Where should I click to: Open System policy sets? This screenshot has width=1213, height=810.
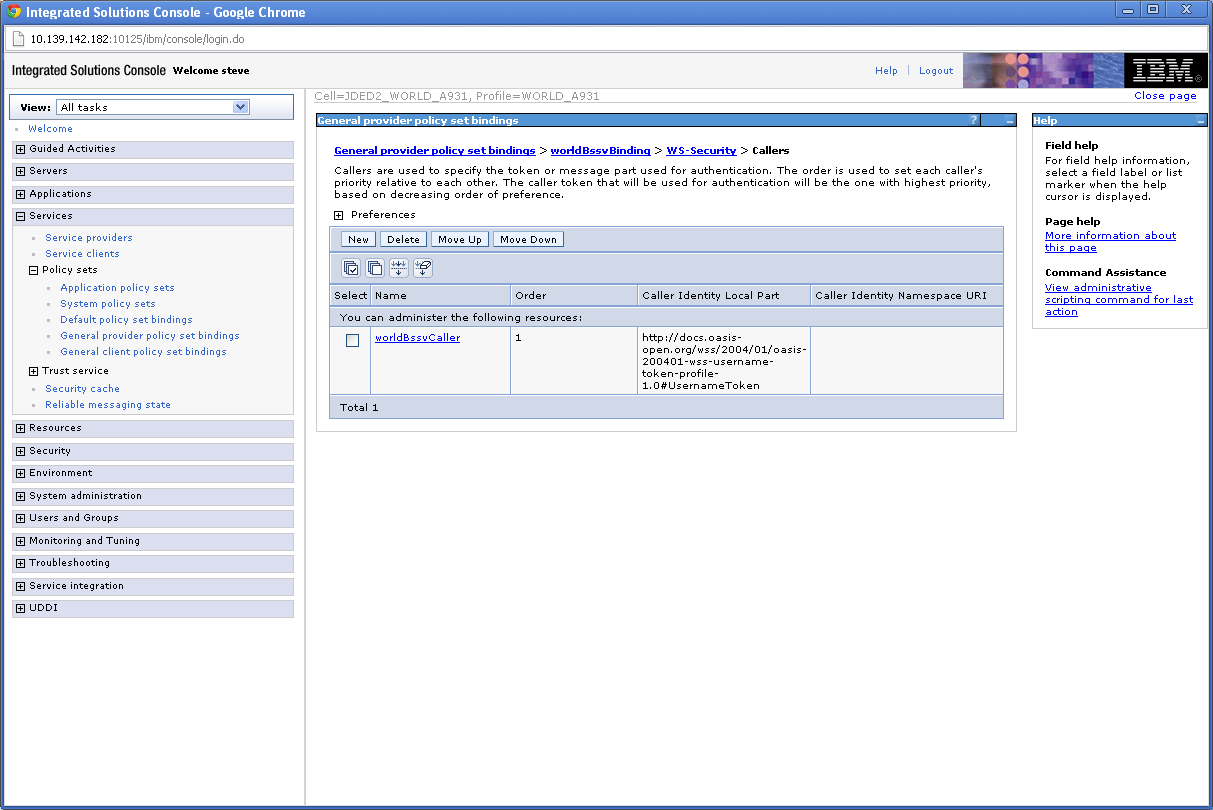point(108,304)
